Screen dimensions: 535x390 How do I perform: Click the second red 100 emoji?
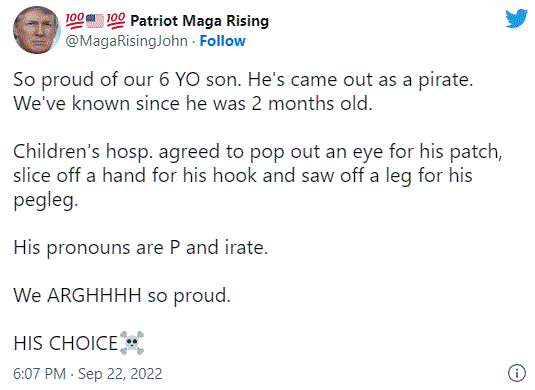[116, 21]
